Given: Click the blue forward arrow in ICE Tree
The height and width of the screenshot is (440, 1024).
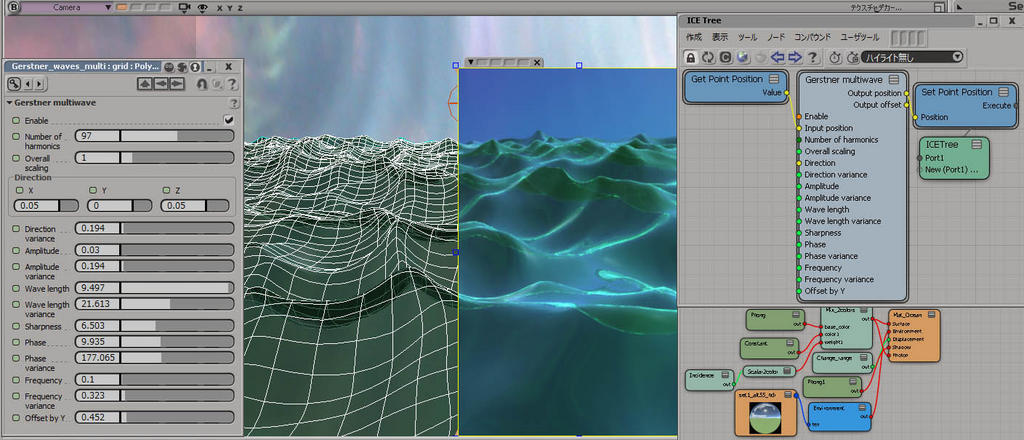Looking at the screenshot, I should pyautogui.click(x=795, y=57).
